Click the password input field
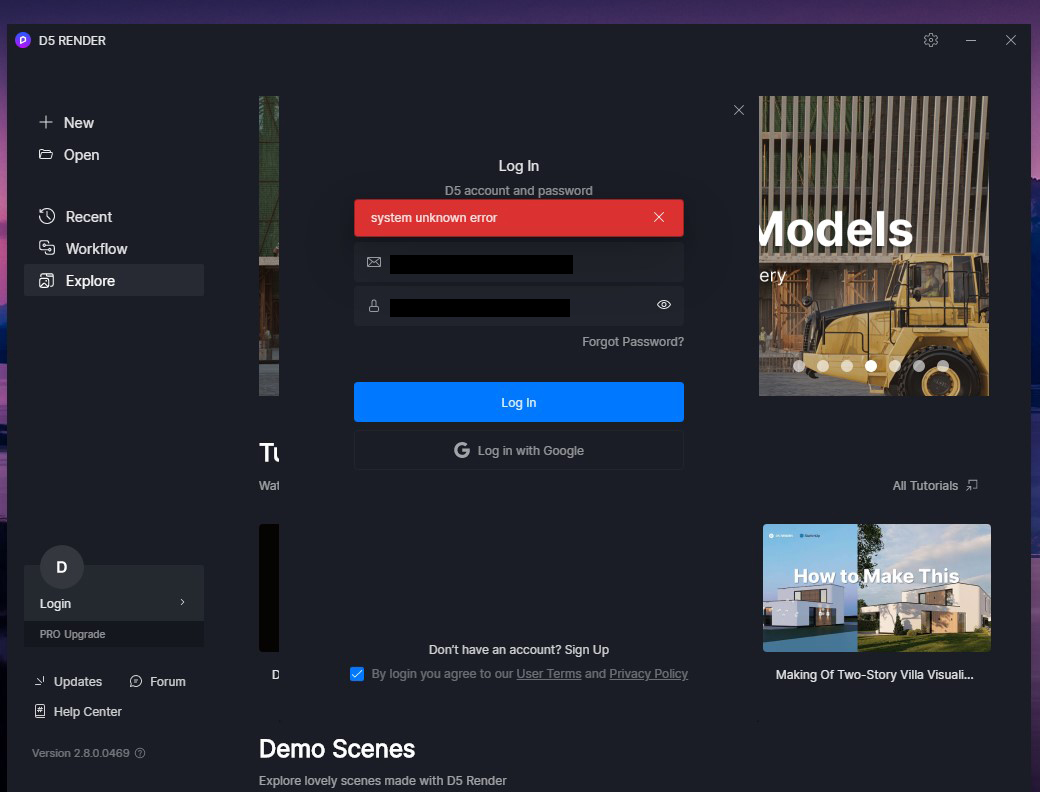The image size is (1040, 792). [x=519, y=306]
